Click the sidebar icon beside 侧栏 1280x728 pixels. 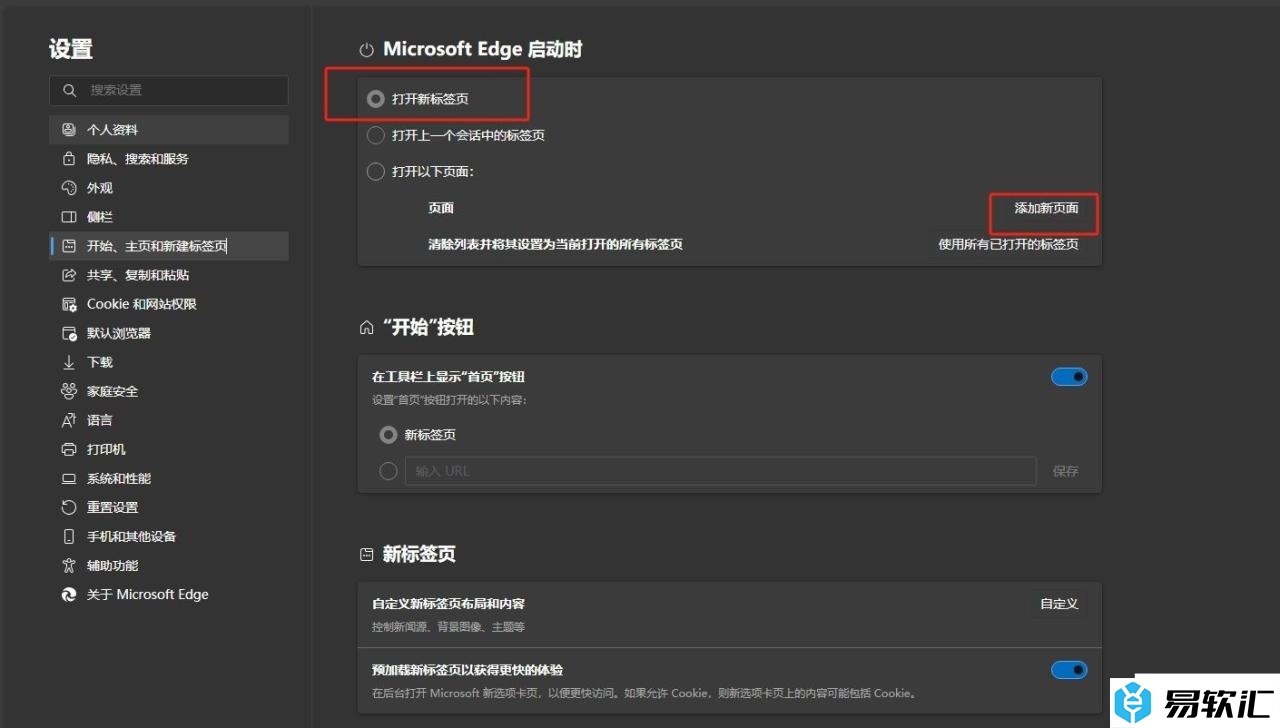[69, 217]
